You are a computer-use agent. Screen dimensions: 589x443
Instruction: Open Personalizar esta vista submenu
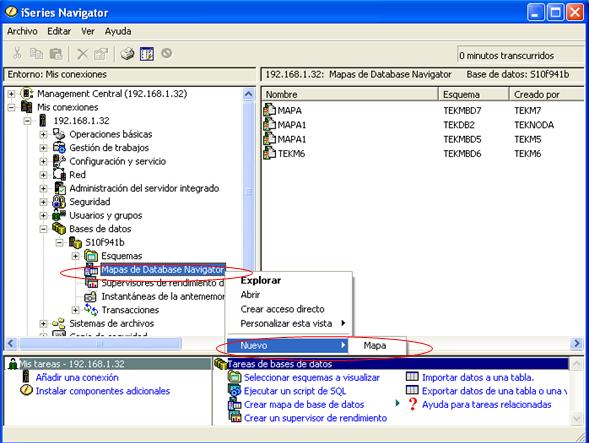[288, 323]
